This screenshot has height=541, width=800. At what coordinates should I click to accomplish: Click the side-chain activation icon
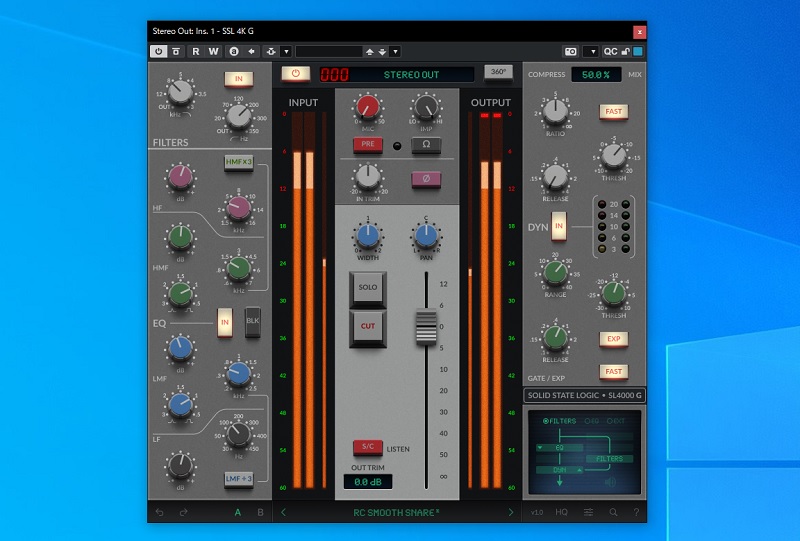(271, 52)
